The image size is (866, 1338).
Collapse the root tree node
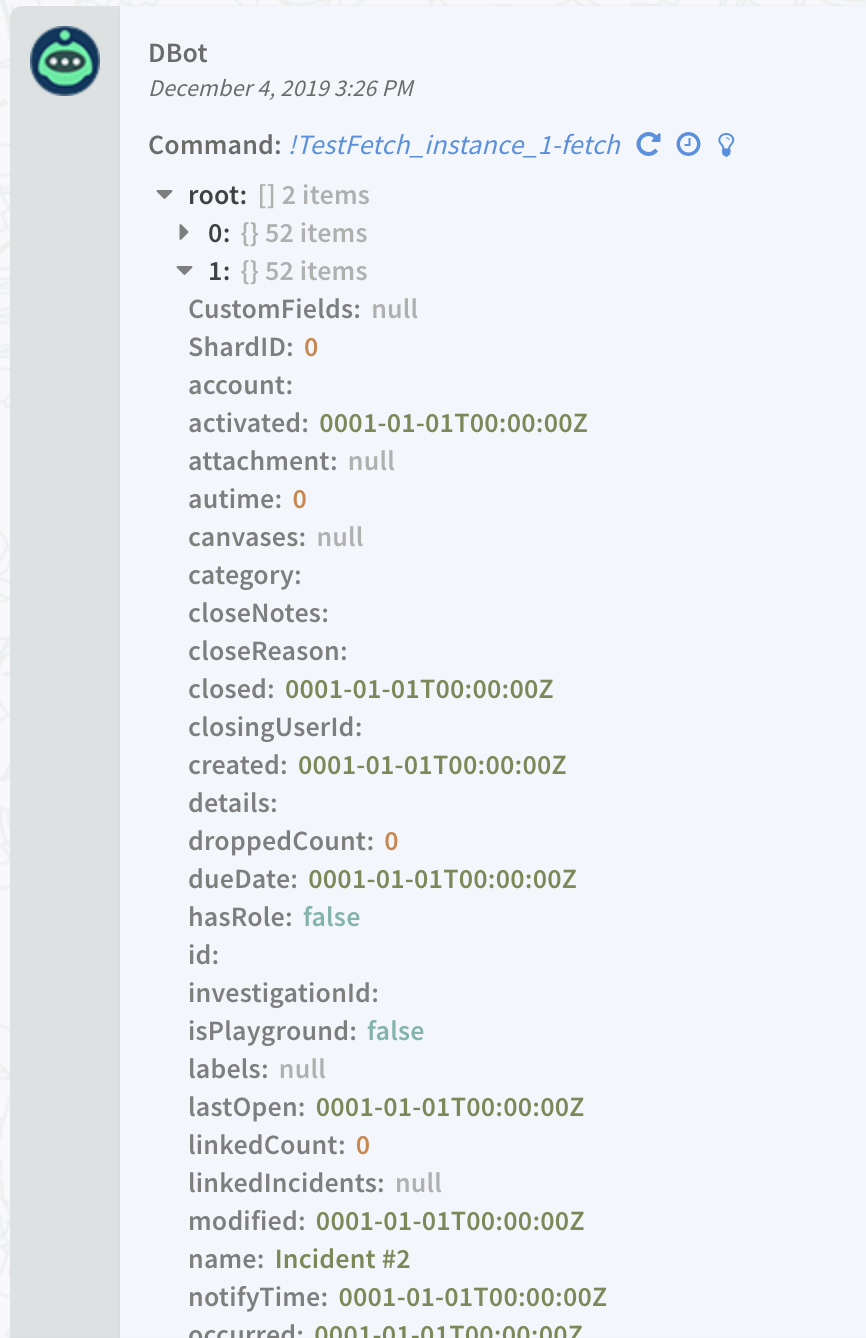[x=165, y=195]
